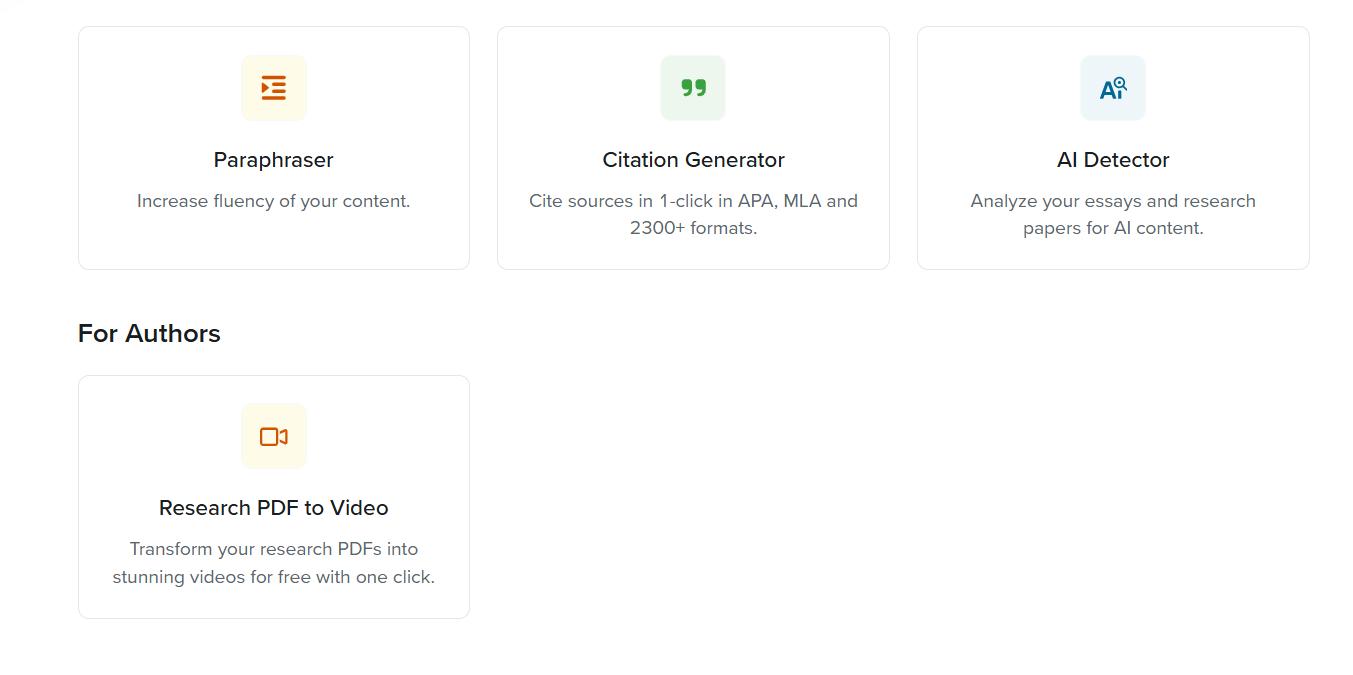
Task: Click the "papers for AI content" line
Action: [x=1113, y=228]
